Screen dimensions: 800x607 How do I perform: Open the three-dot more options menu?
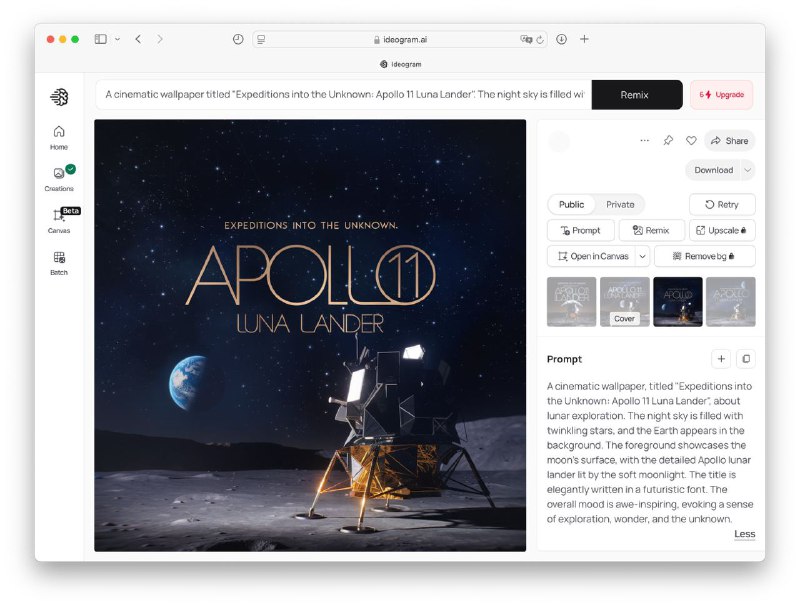coord(644,141)
